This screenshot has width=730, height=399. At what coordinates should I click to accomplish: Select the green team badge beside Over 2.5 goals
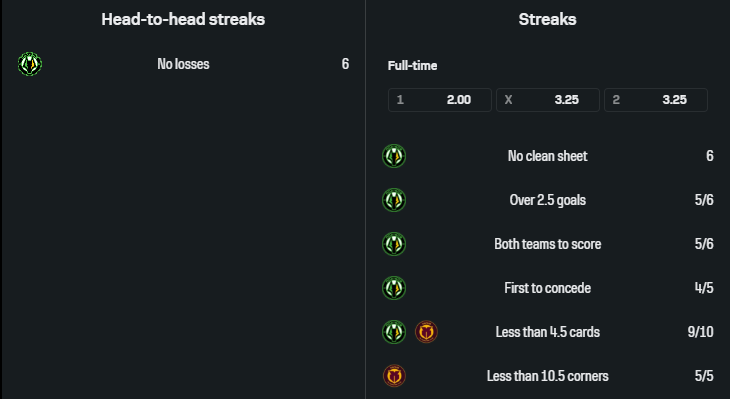[x=394, y=200]
